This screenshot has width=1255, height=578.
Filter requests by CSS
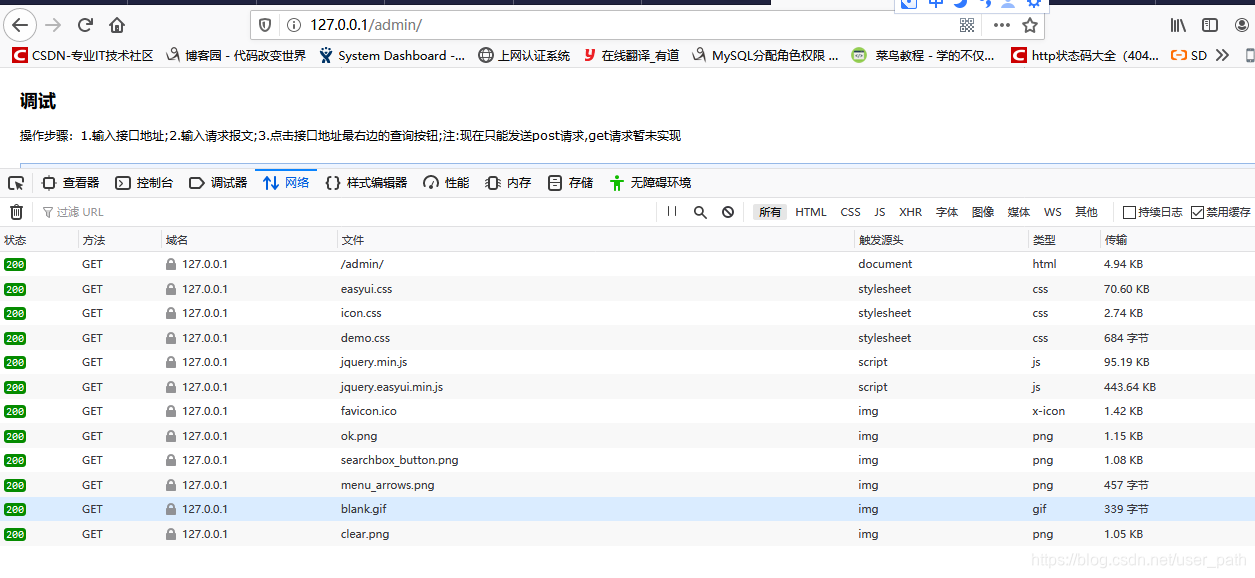(850, 212)
